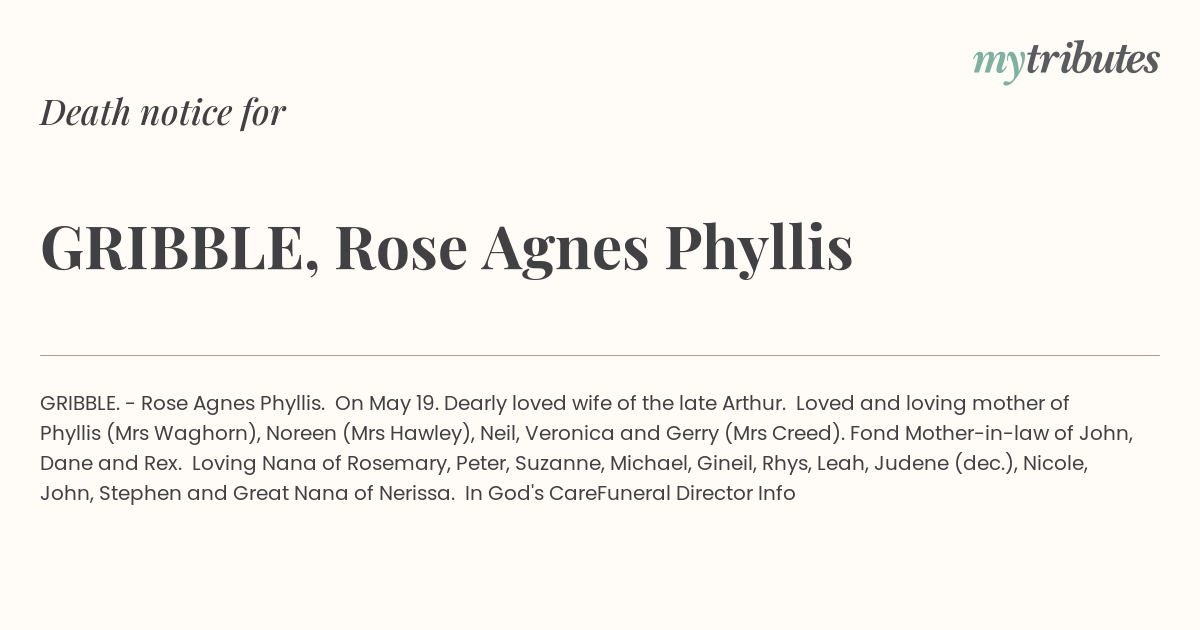Click 'Gerry (Mrs Creed)' text

pyautogui.click(x=757, y=434)
